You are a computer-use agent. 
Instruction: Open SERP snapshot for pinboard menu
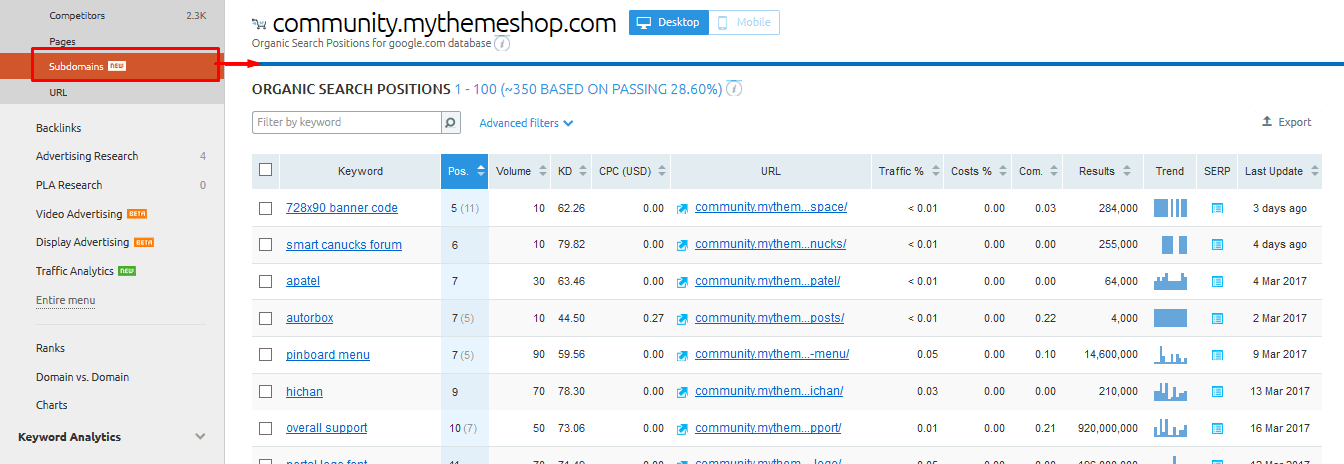point(1217,355)
